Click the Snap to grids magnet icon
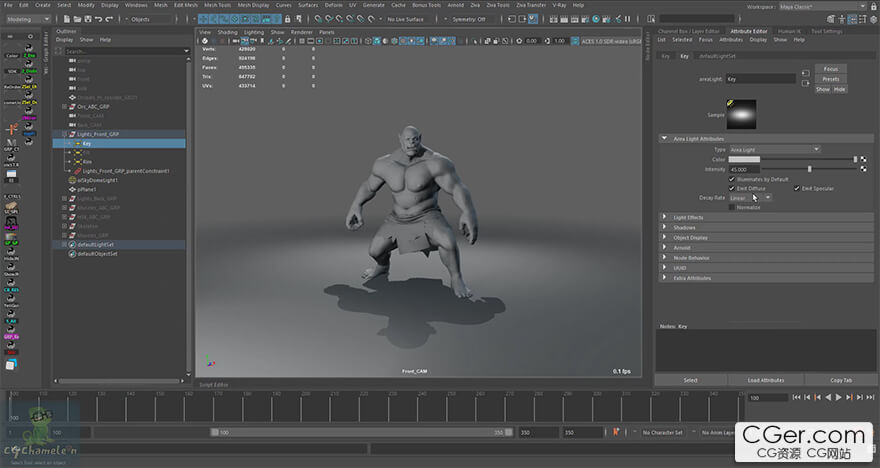This screenshot has width=880, height=468. point(318,19)
